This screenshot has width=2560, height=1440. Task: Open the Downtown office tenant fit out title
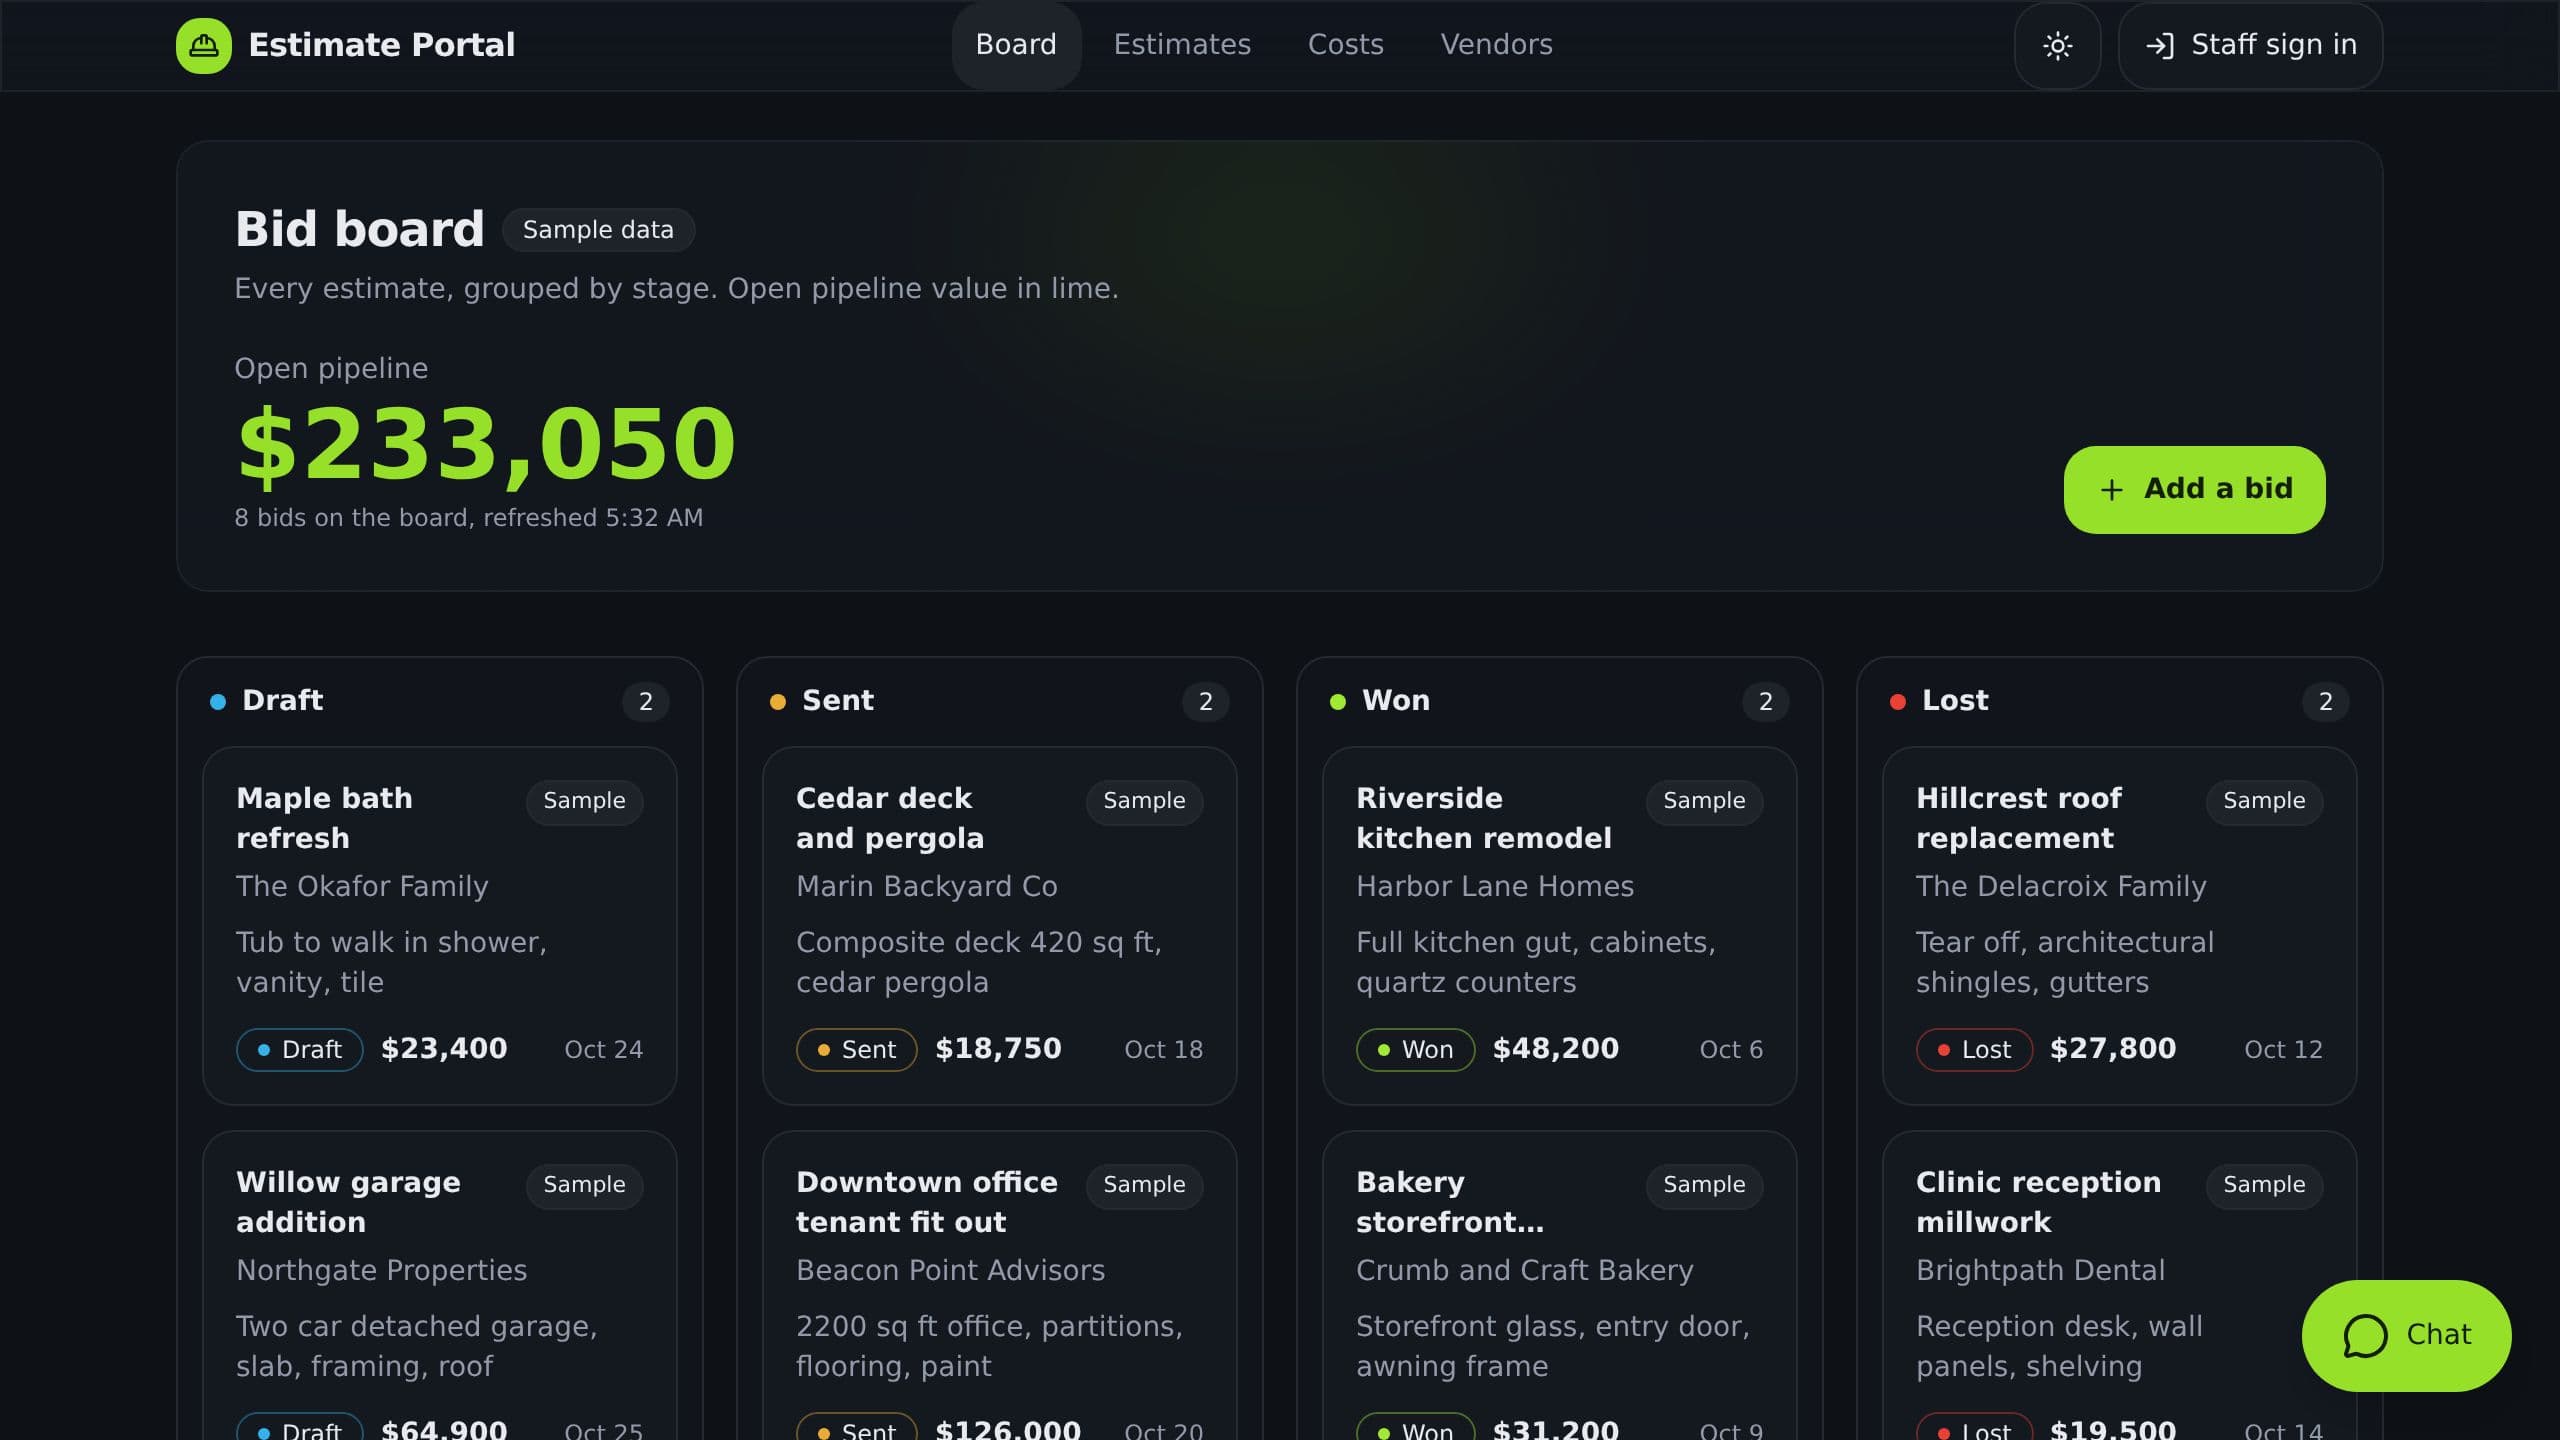pyautogui.click(x=926, y=1202)
